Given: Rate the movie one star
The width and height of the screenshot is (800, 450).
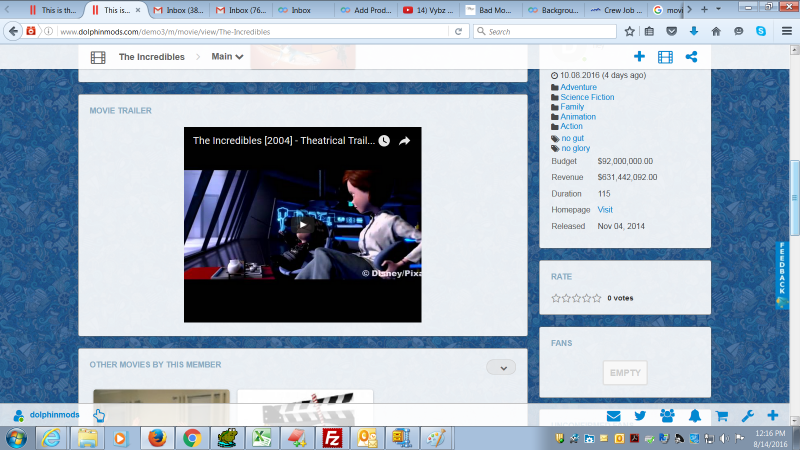Looking at the screenshot, I should click(x=556, y=298).
